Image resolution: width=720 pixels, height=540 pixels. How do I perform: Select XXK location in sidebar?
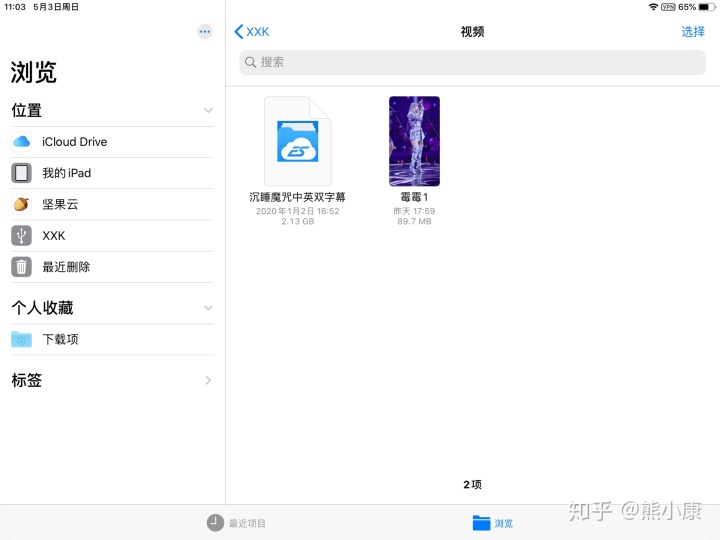[x=112, y=236]
